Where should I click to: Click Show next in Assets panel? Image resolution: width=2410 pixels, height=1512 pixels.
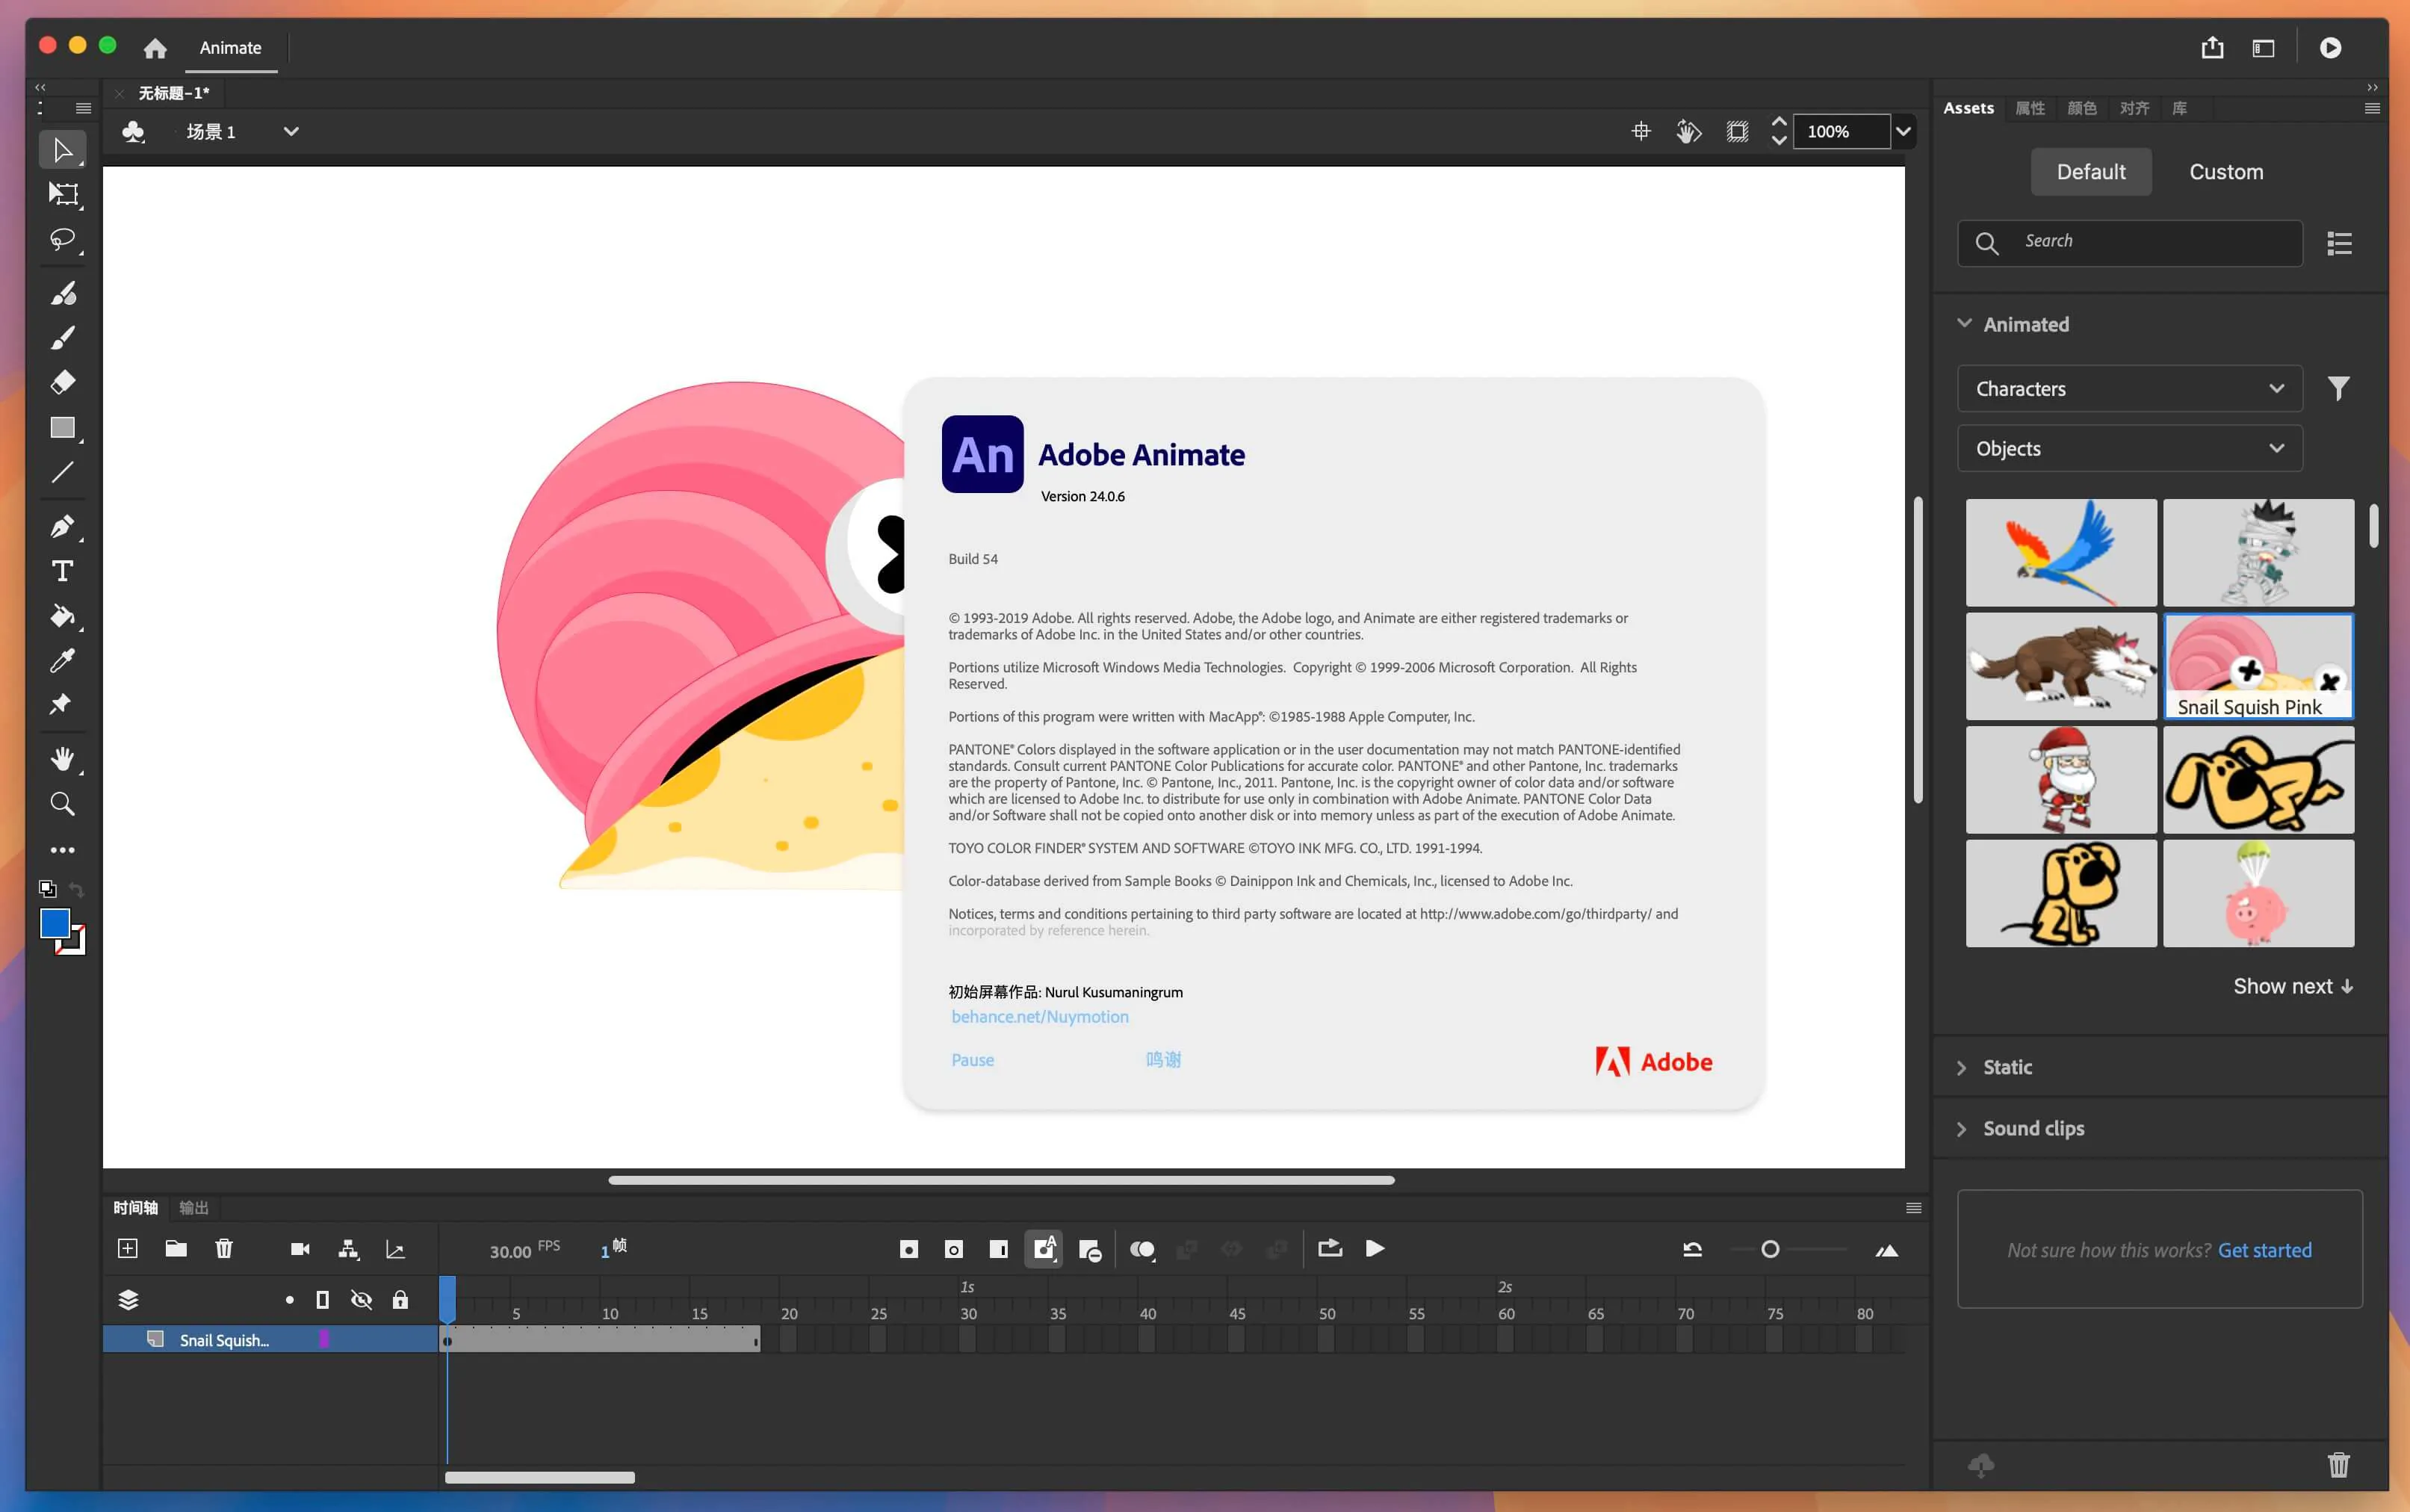[2293, 986]
